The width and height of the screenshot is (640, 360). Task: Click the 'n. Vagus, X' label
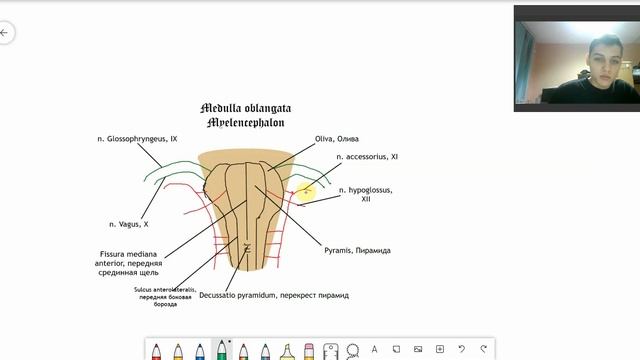[129, 224]
